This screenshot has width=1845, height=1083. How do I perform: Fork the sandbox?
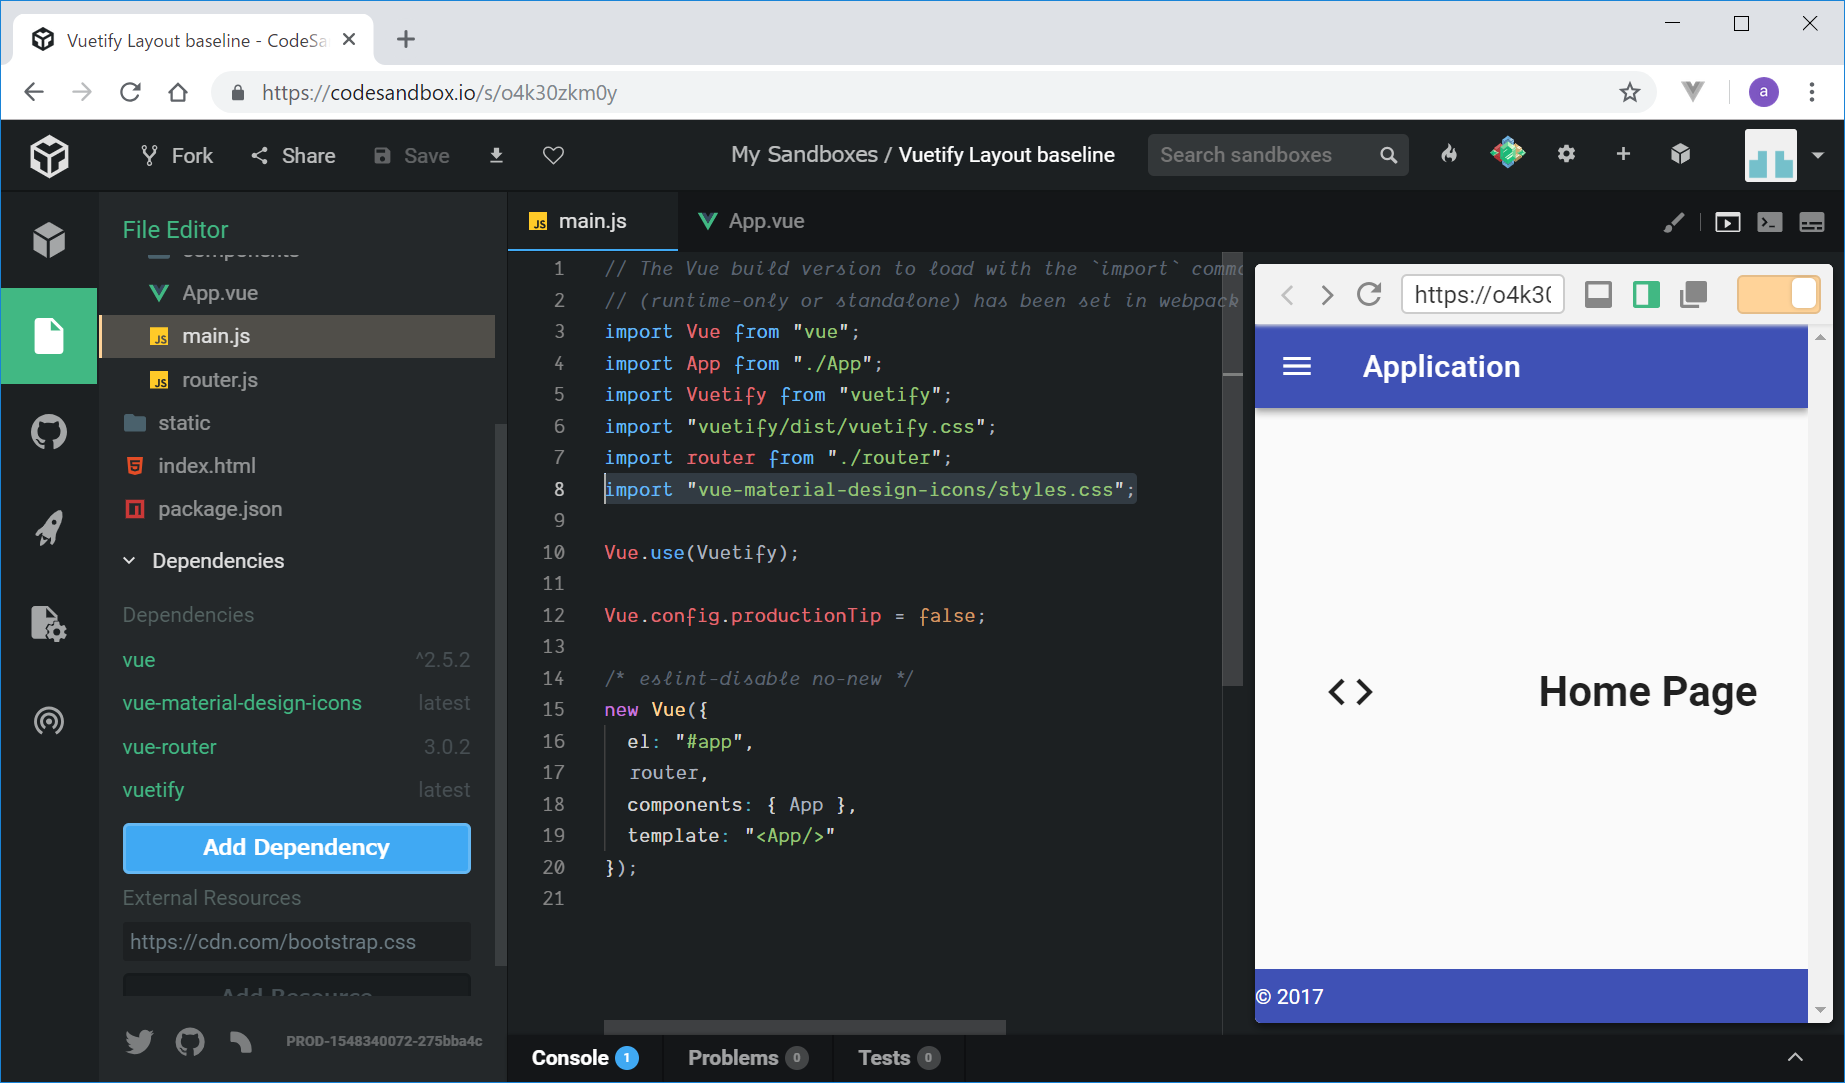click(x=177, y=155)
